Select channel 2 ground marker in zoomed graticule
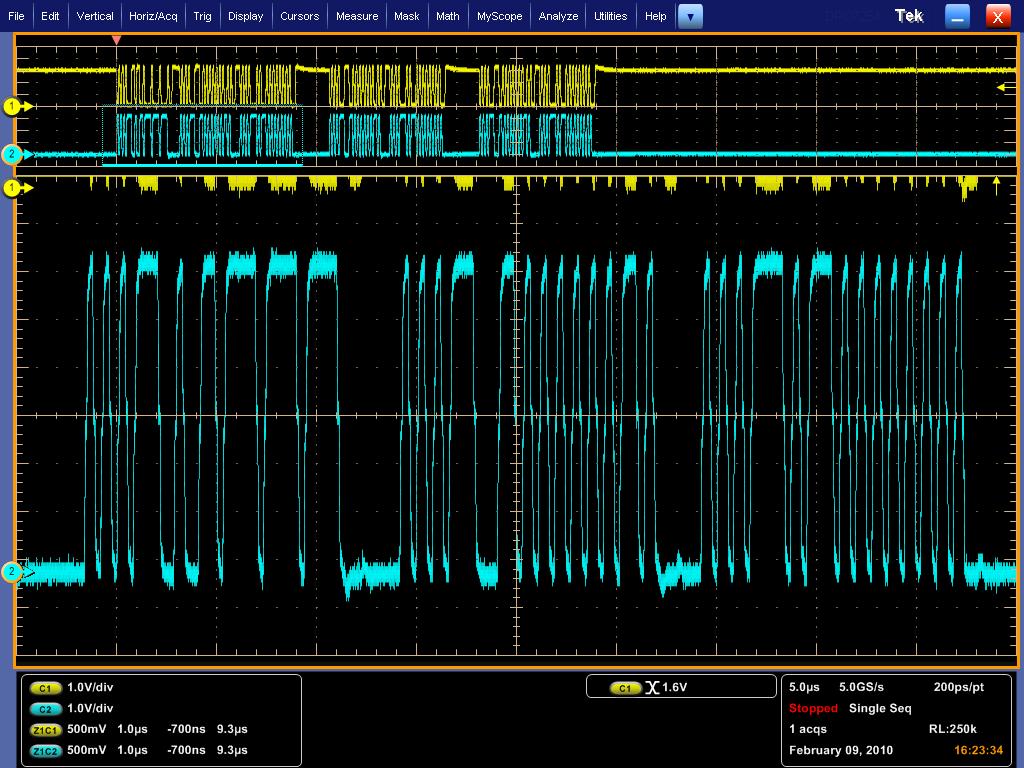1024x768 pixels. click(x=14, y=572)
